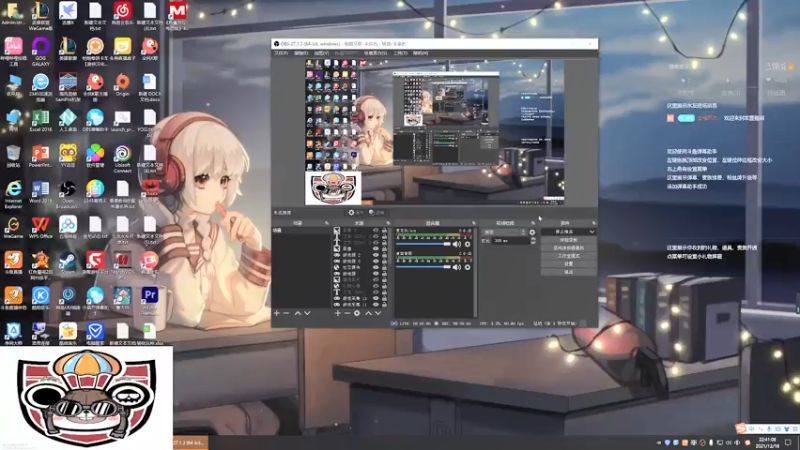Open audio settings gear for the 麦克风/Aux channel

[467, 244]
